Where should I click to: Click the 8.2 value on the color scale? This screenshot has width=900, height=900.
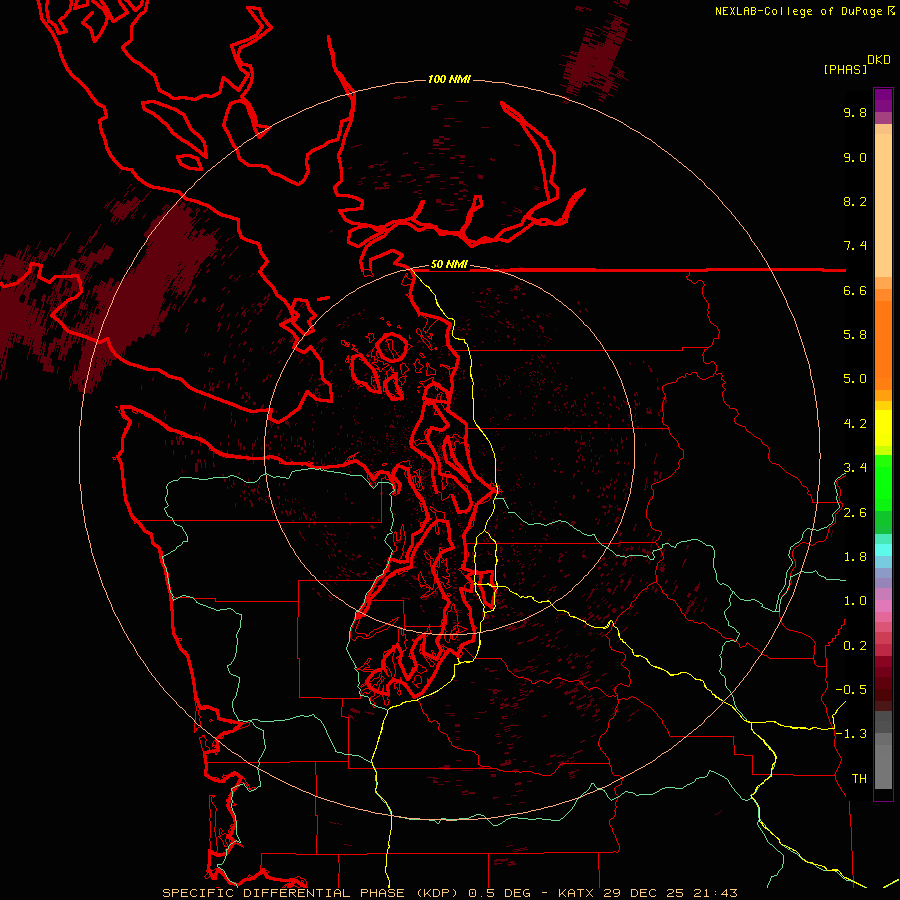click(855, 201)
